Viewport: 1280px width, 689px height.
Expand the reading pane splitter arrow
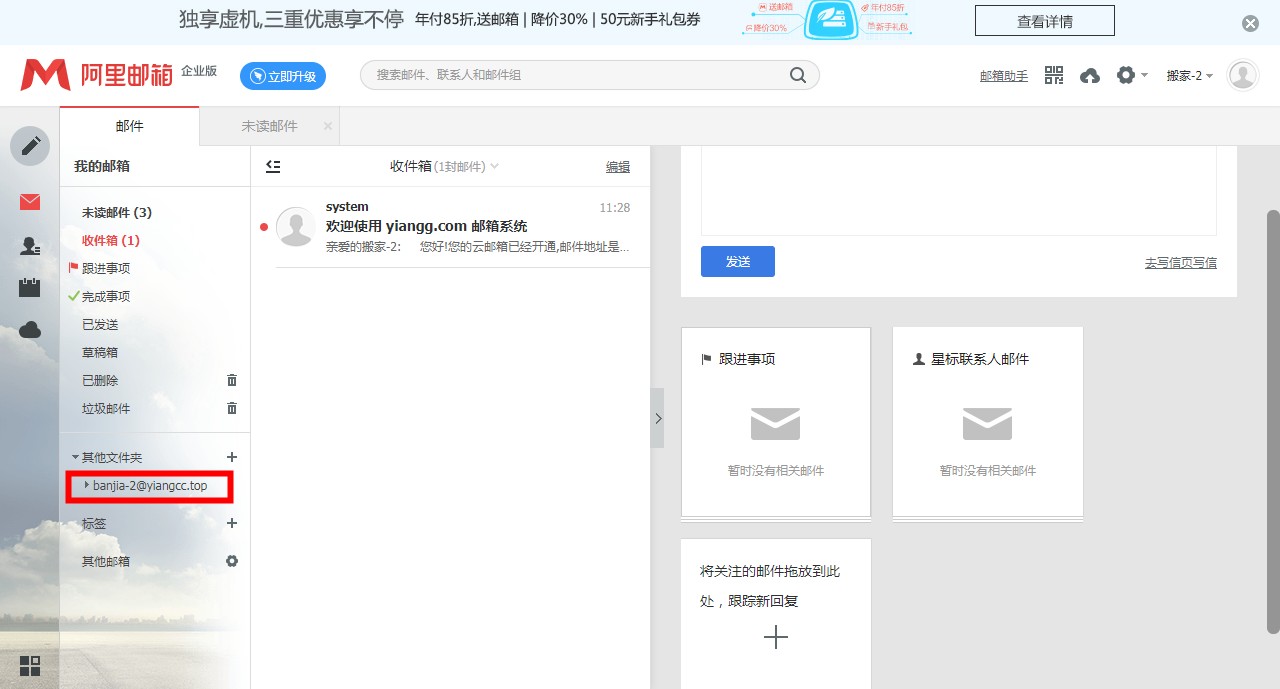(x=657, y=418)
